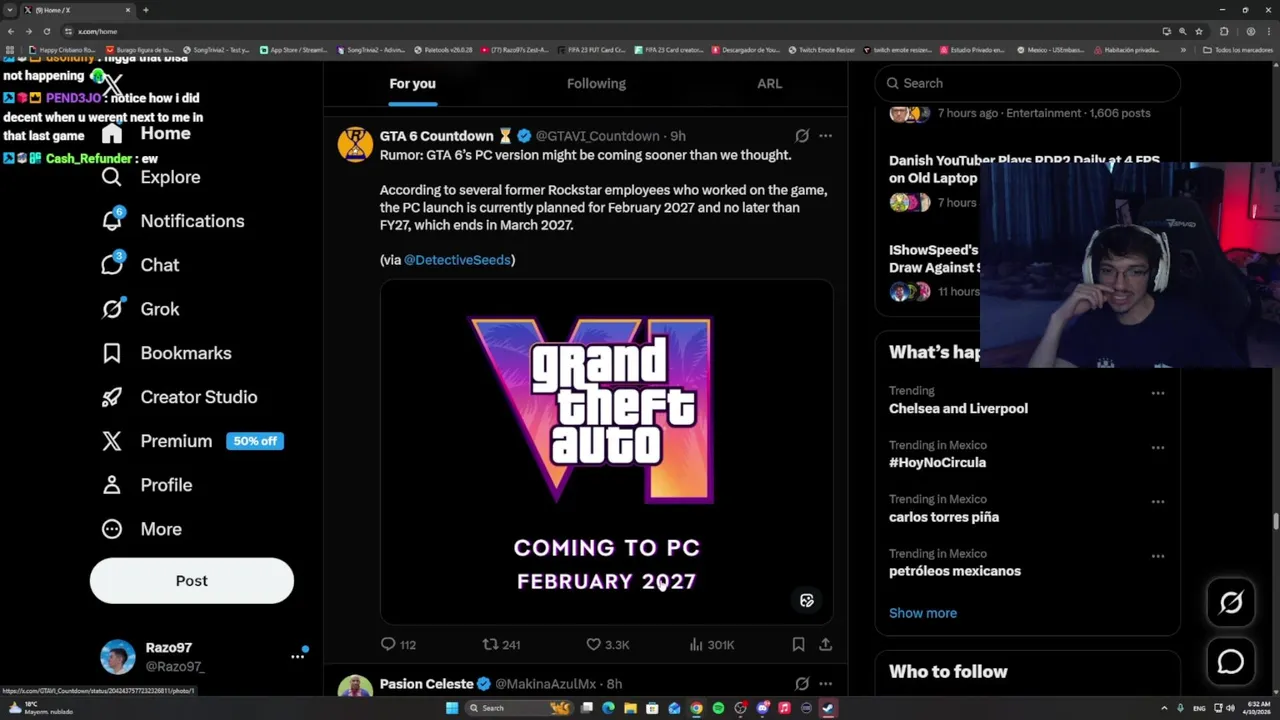
Task: Open the Chelsea and Liverpool trend
Action: pos(958,408)
